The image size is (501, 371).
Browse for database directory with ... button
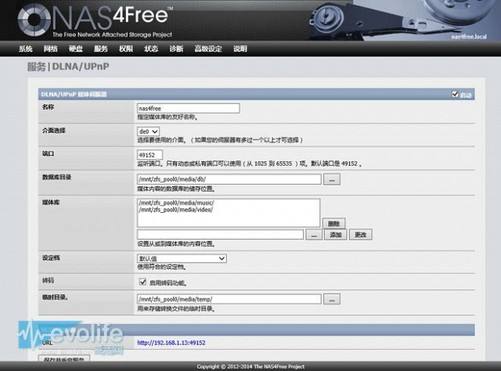(x=332, y=179)
